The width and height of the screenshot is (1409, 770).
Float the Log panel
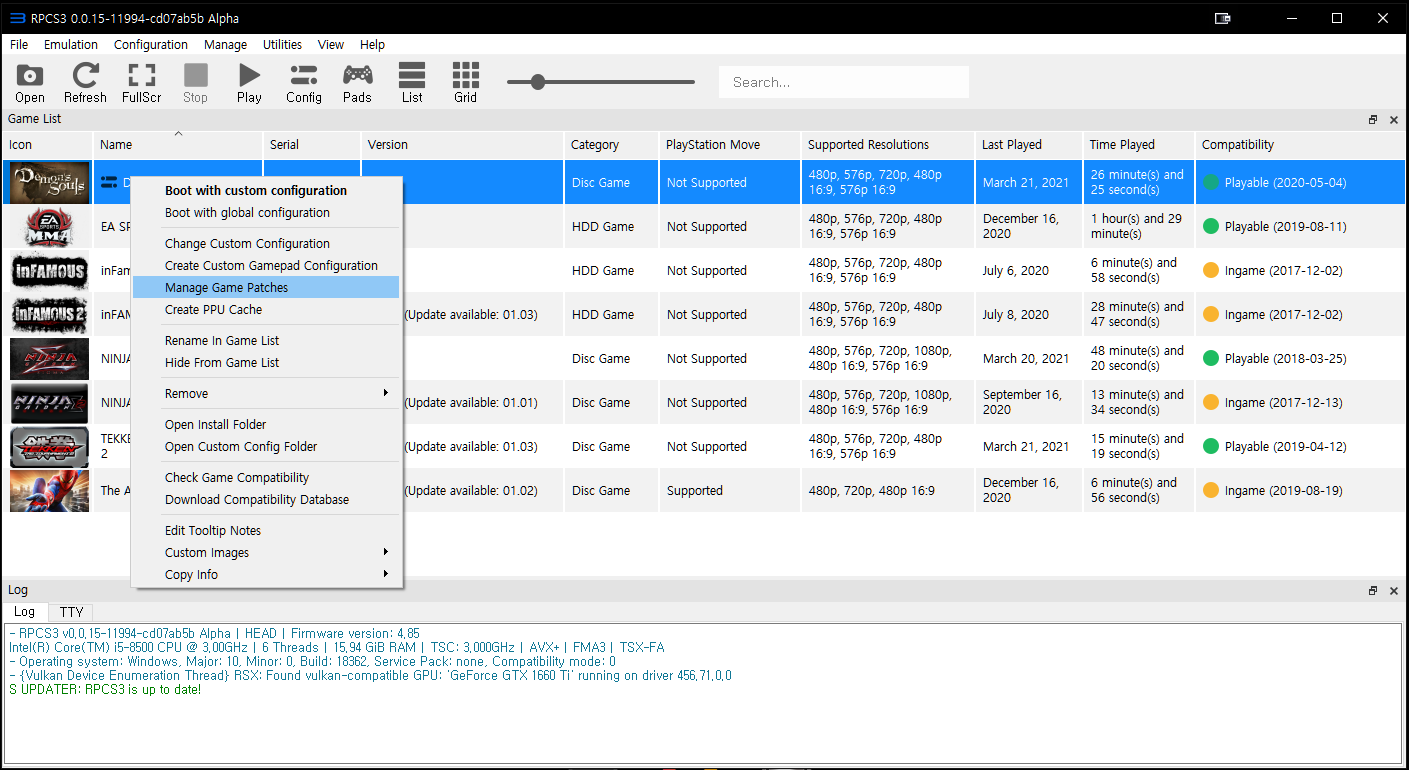(x=1373, y=590)
